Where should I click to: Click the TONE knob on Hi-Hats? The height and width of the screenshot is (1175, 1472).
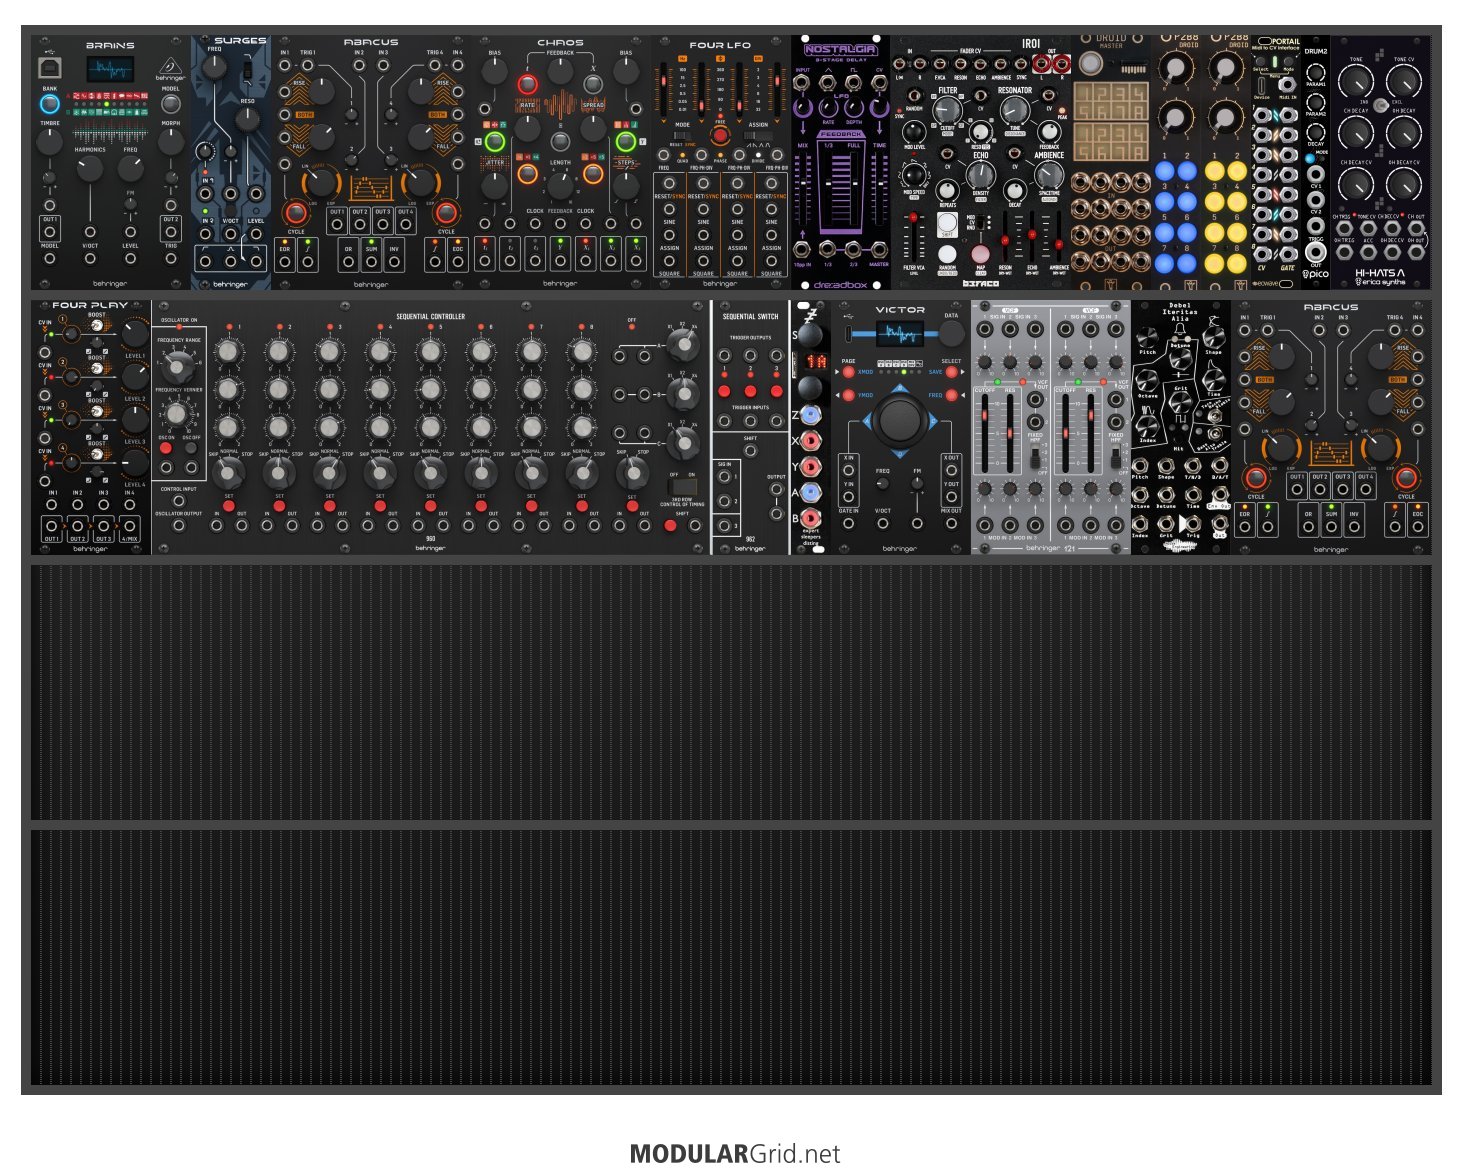click(1356, 81)
